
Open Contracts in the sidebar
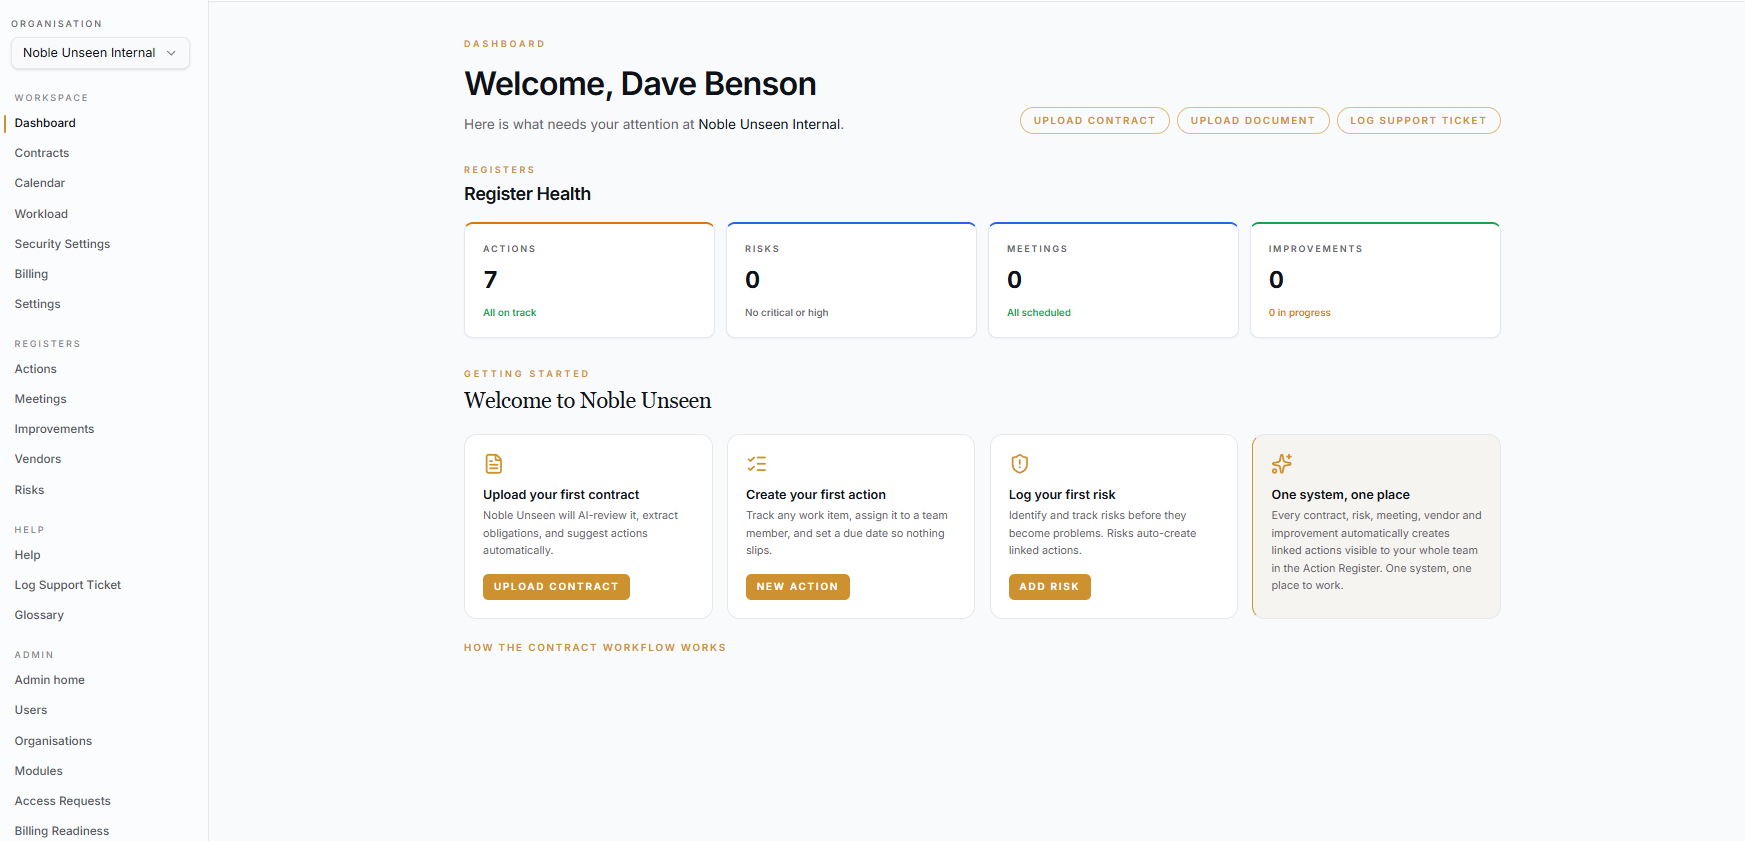(x=42, y=153)
